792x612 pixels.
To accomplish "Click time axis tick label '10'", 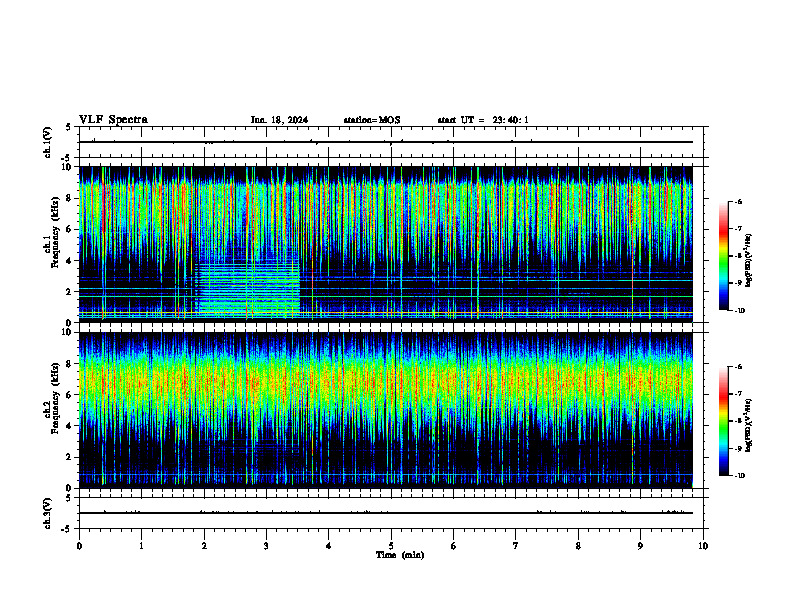I will [x=703, y=546].
